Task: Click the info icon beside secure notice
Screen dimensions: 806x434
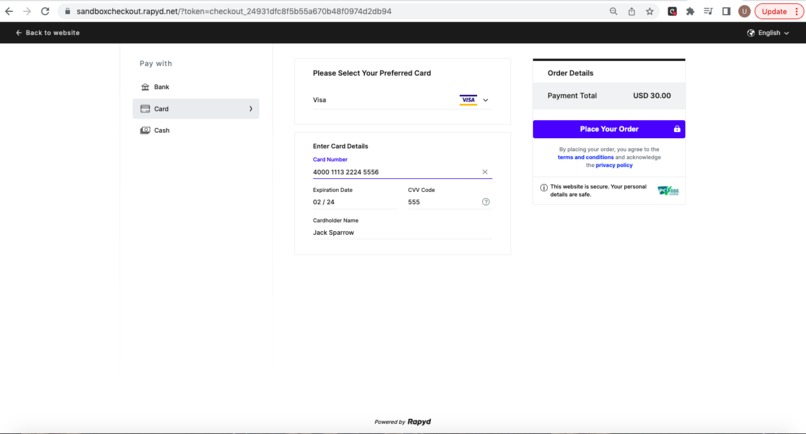Action: tap(544, 188)
